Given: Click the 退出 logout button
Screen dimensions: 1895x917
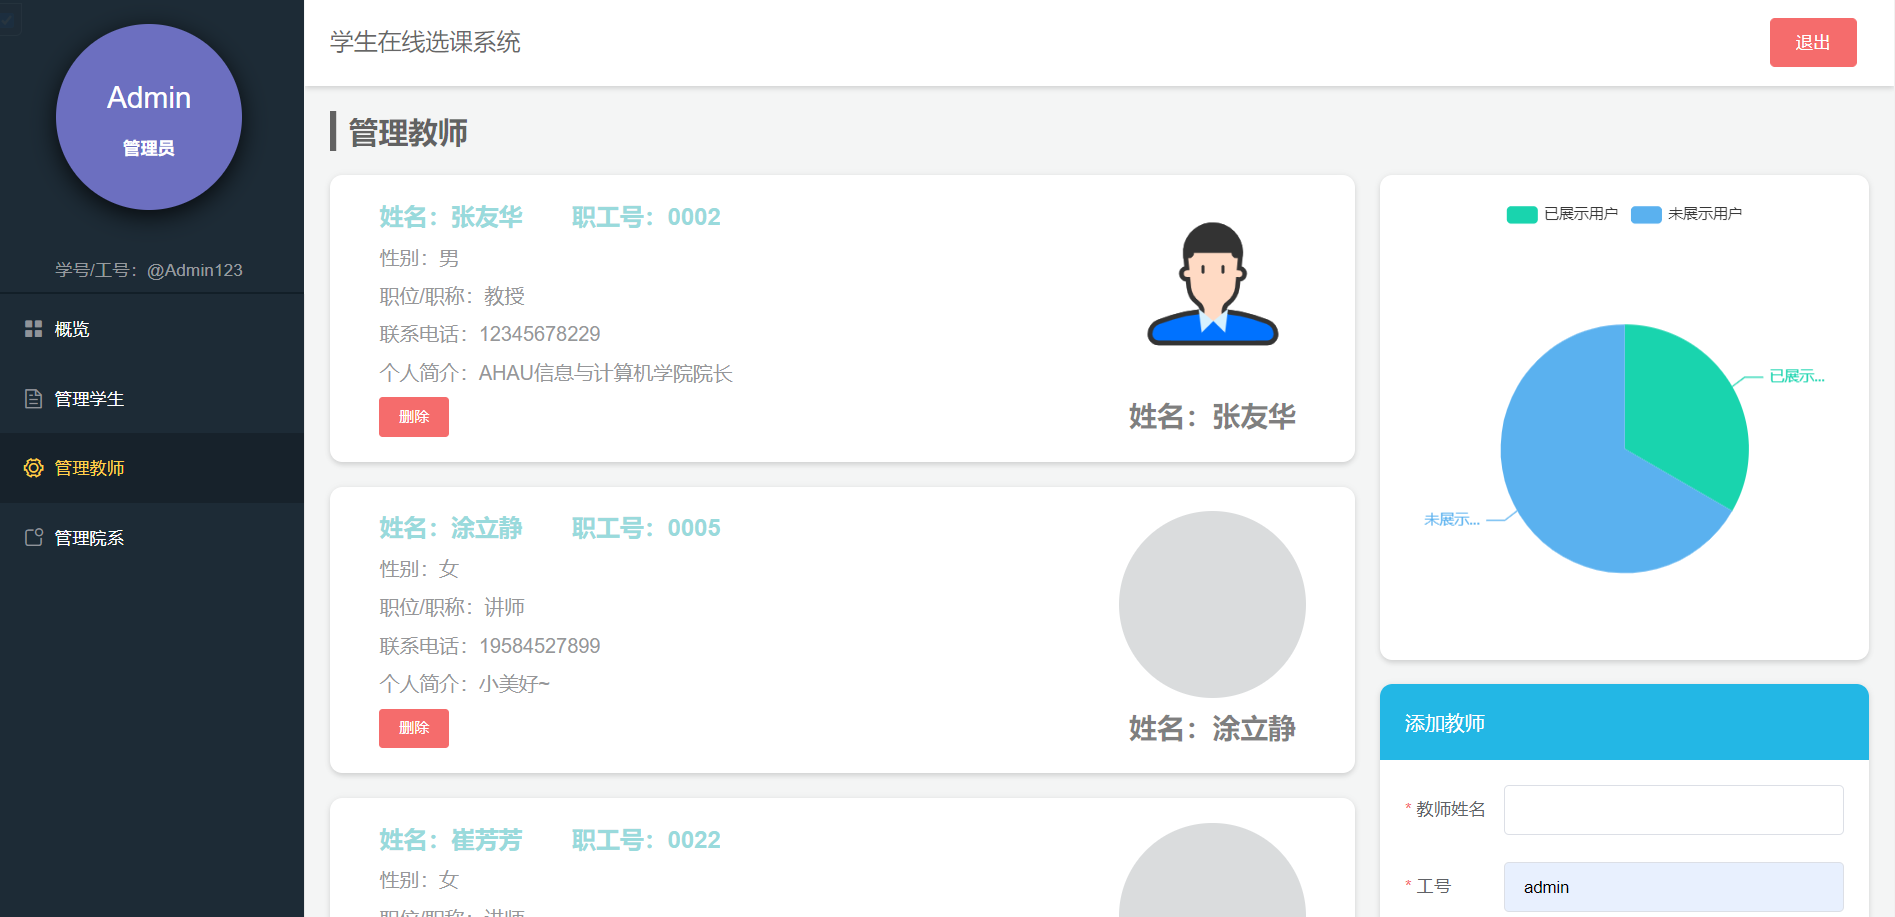Looking at the screenshot, I should 1813,43.
